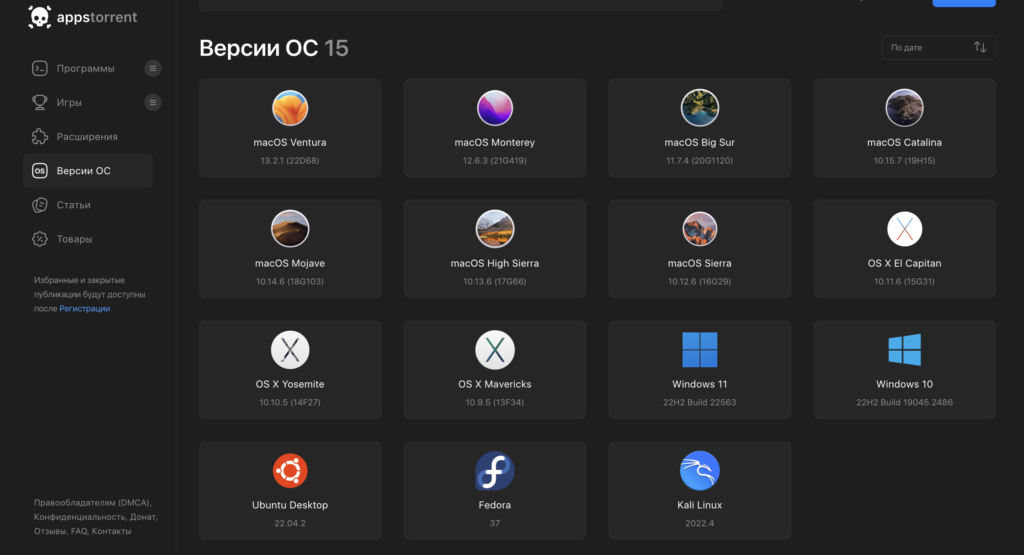Click the Статьи sidebar icon
1024x555 pixels.
click(40, 205)
